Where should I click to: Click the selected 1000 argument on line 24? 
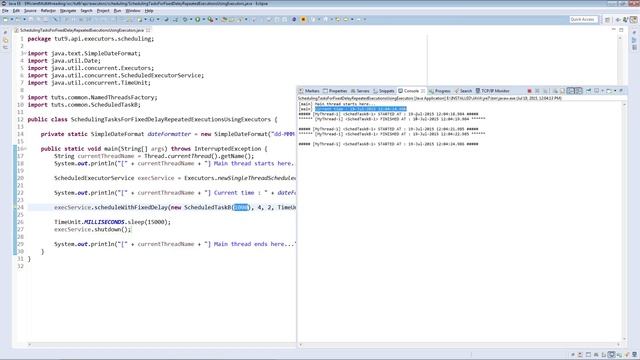pos(241,207)
